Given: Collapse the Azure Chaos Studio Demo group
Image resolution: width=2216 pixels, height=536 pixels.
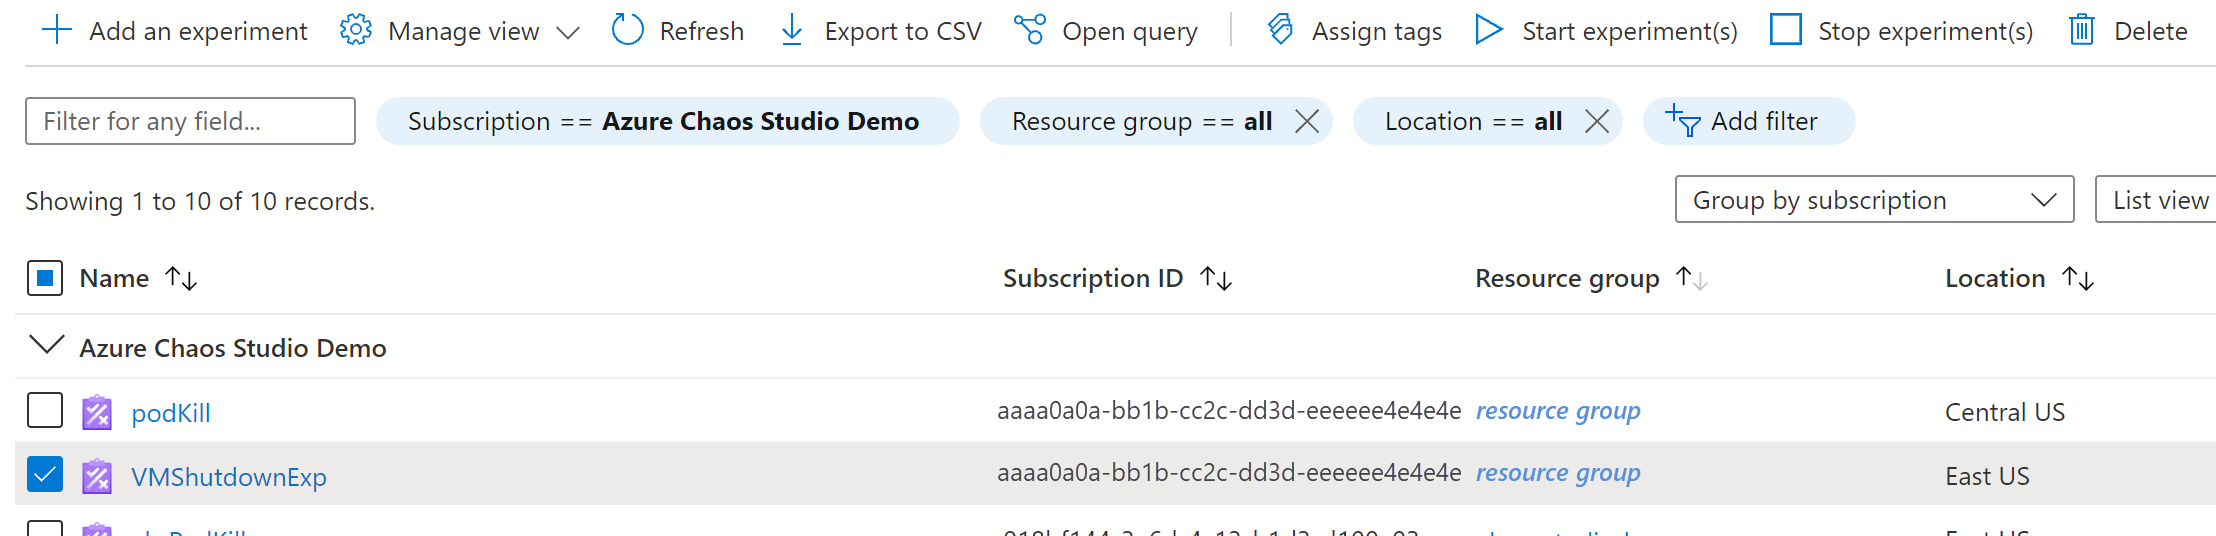Looking at the screenshot, I should coord(47,346).
